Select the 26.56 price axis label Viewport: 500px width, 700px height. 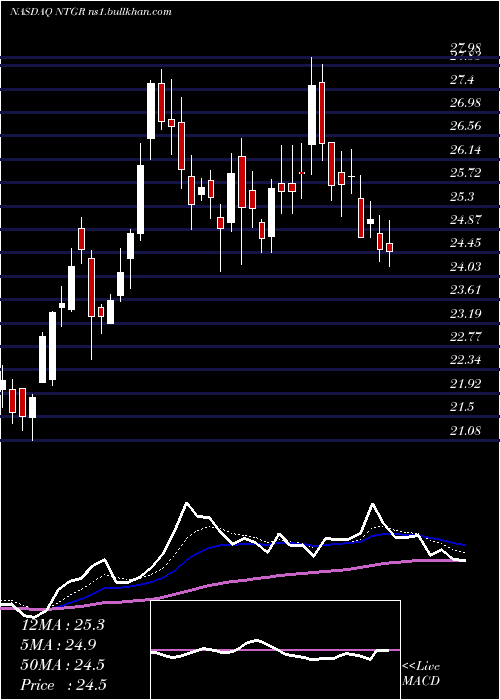pyautogui.click(x=466, y=126)
